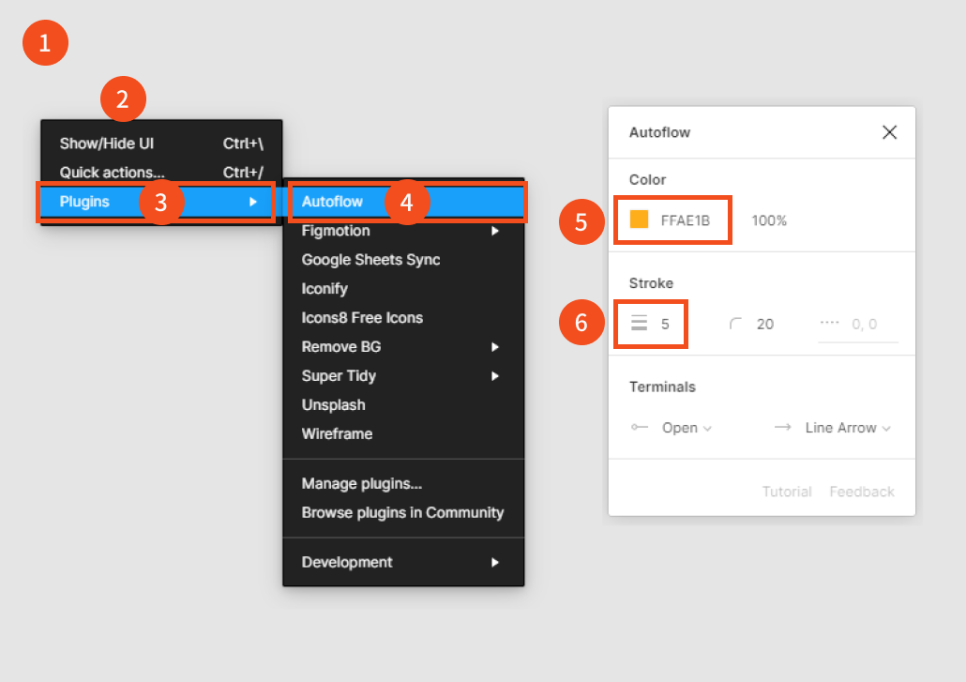Run the Wireframe plugin
This screenshot has width=966, height=682.
[404, 434]
